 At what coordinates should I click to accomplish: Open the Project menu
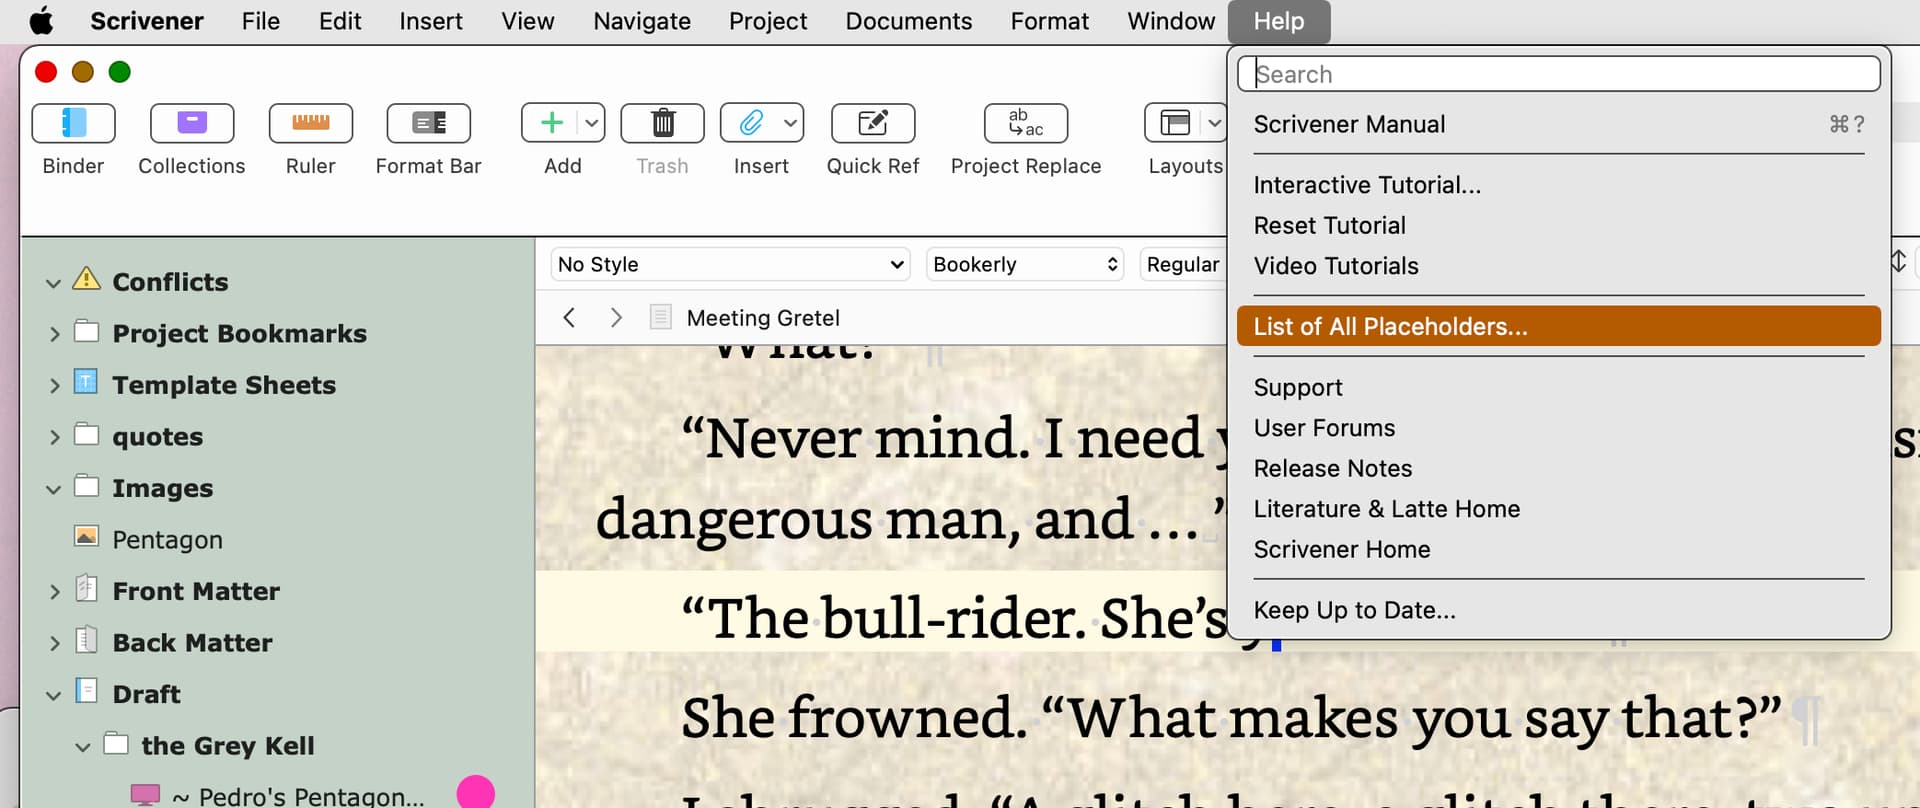pos(768,21)
